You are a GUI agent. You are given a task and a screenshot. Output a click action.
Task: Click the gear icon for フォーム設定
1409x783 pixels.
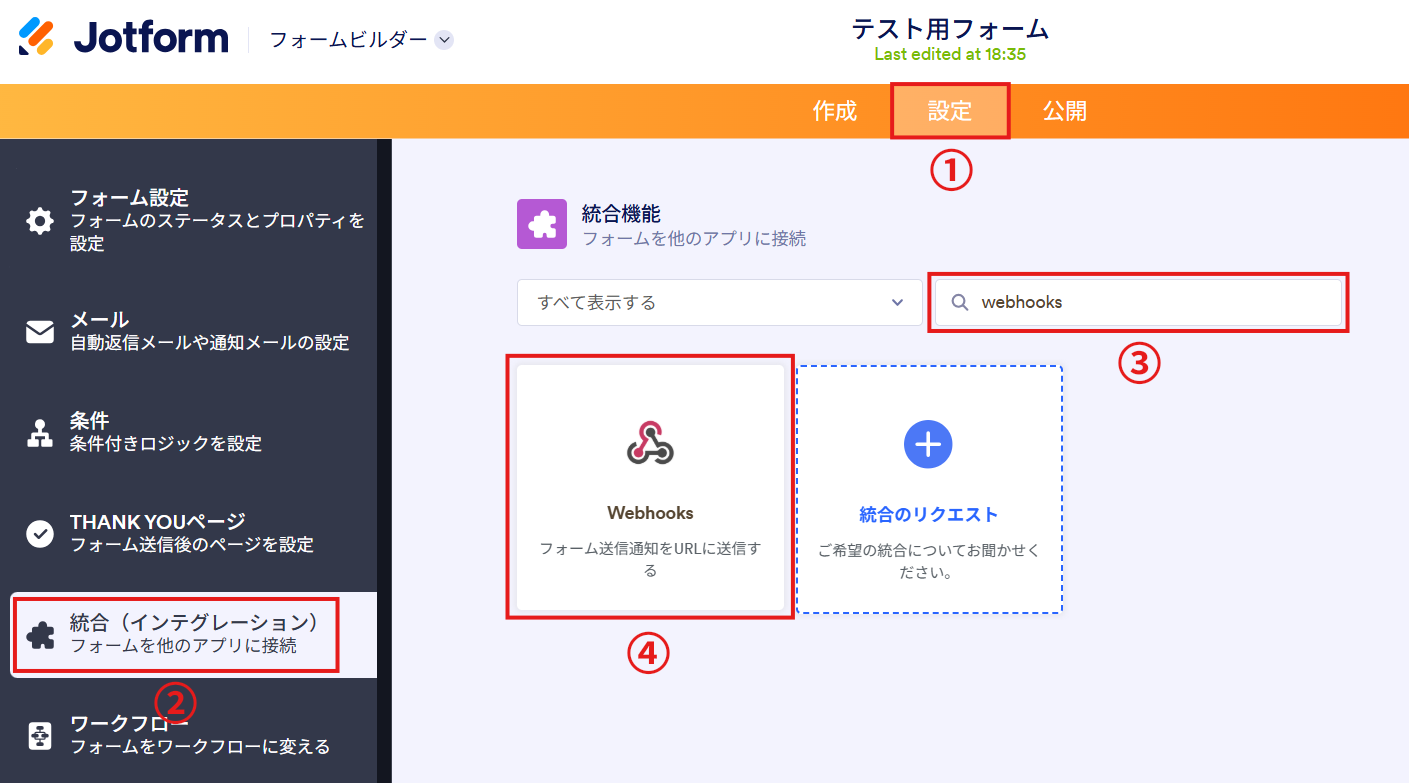[40, 221]
